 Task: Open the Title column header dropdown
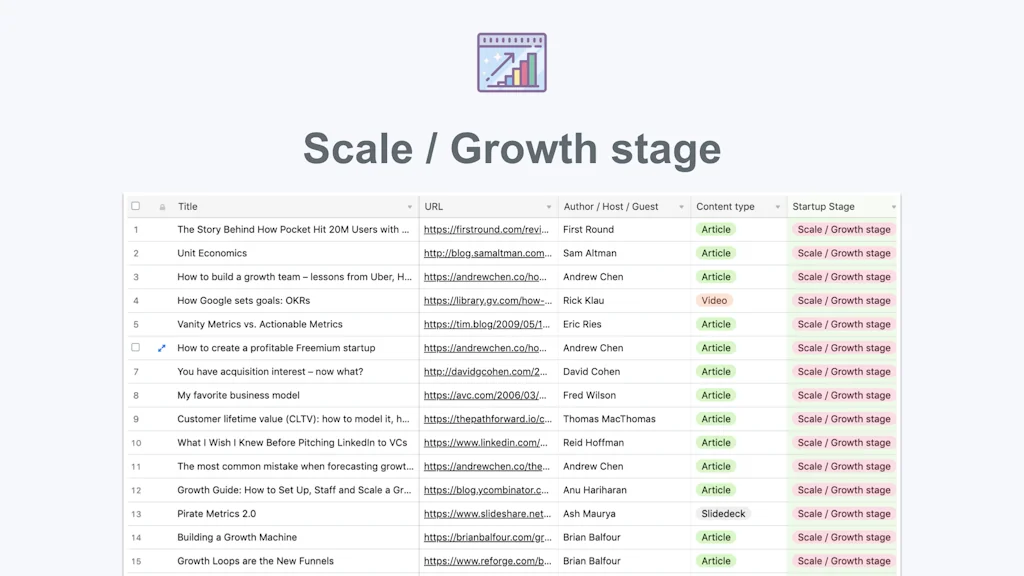point(410,206)
